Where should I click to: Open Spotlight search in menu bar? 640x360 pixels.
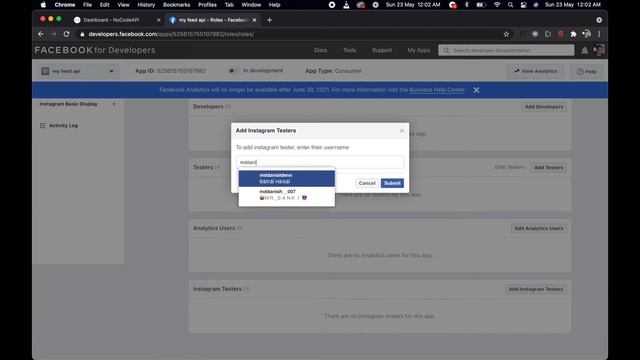[510, 5]
